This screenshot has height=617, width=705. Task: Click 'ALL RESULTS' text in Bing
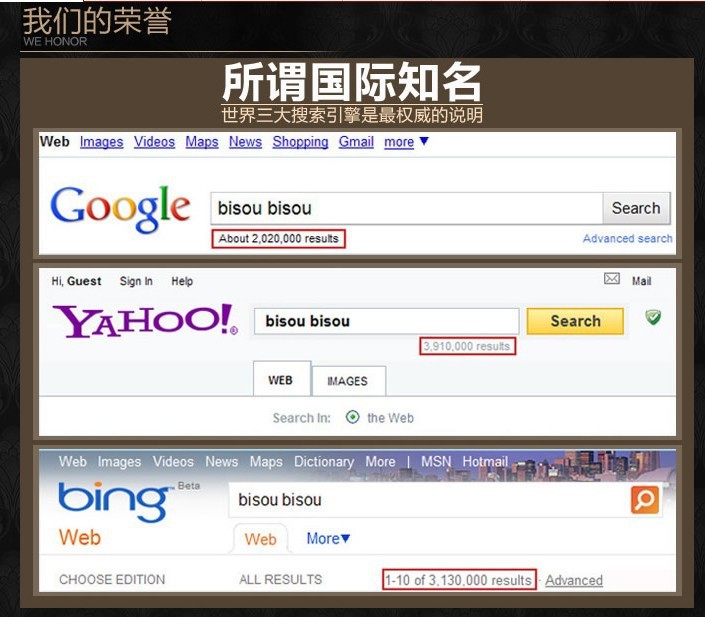click(281, 579)
